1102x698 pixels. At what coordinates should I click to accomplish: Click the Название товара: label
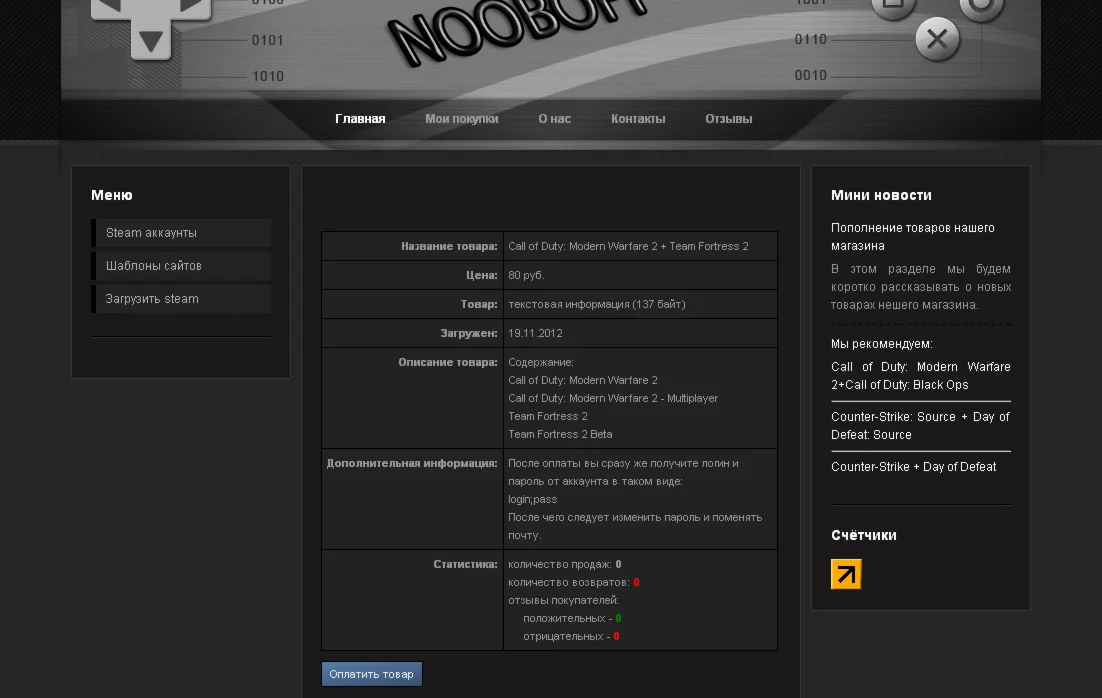pos(449,246)
